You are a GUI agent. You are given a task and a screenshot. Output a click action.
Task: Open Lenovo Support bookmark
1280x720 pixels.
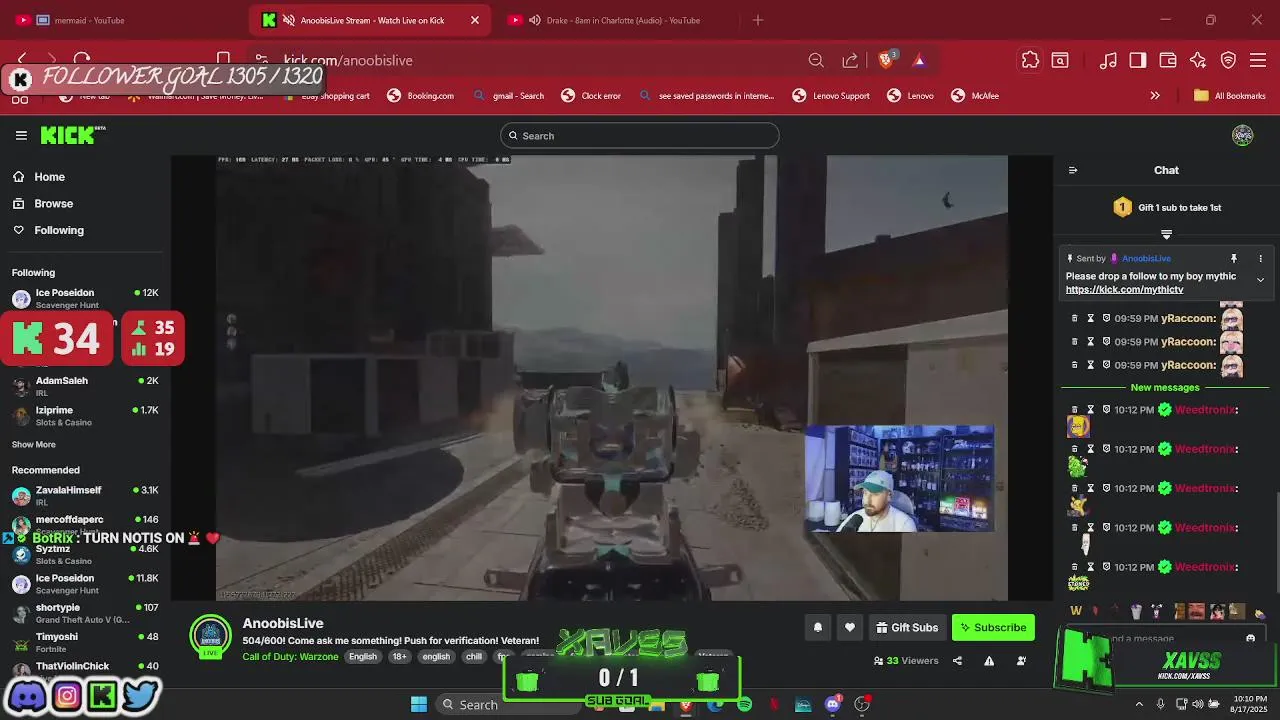[x=831, y=96]
